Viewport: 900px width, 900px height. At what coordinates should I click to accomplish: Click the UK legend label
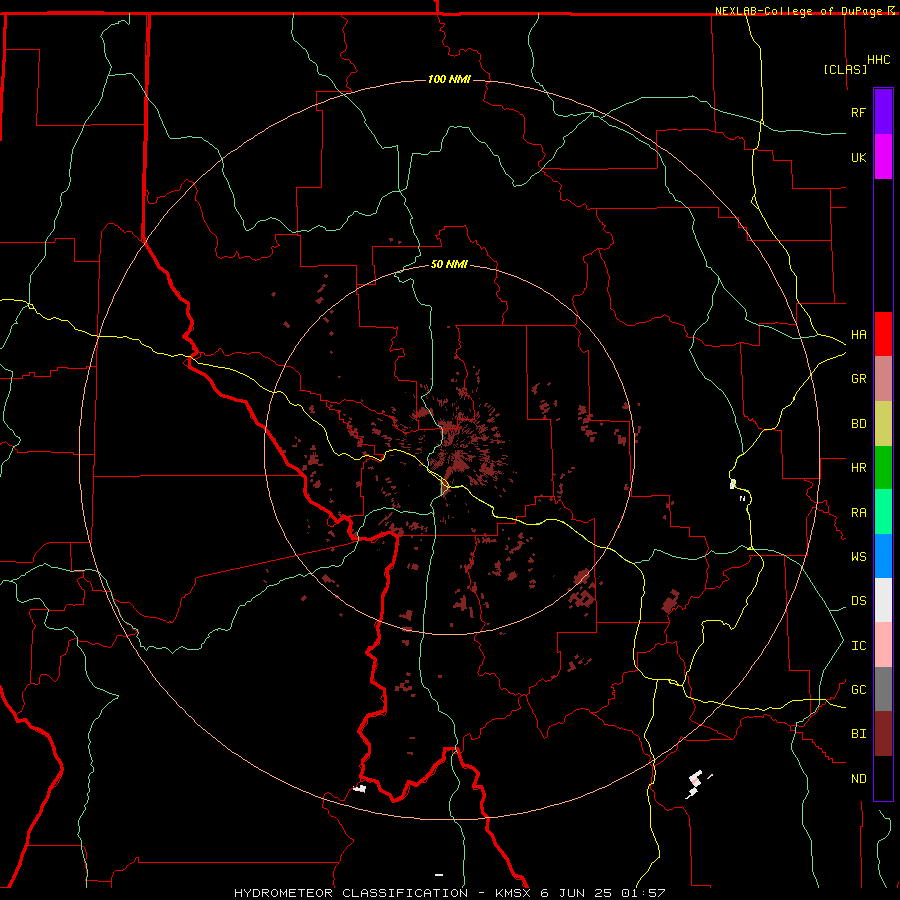858,157
